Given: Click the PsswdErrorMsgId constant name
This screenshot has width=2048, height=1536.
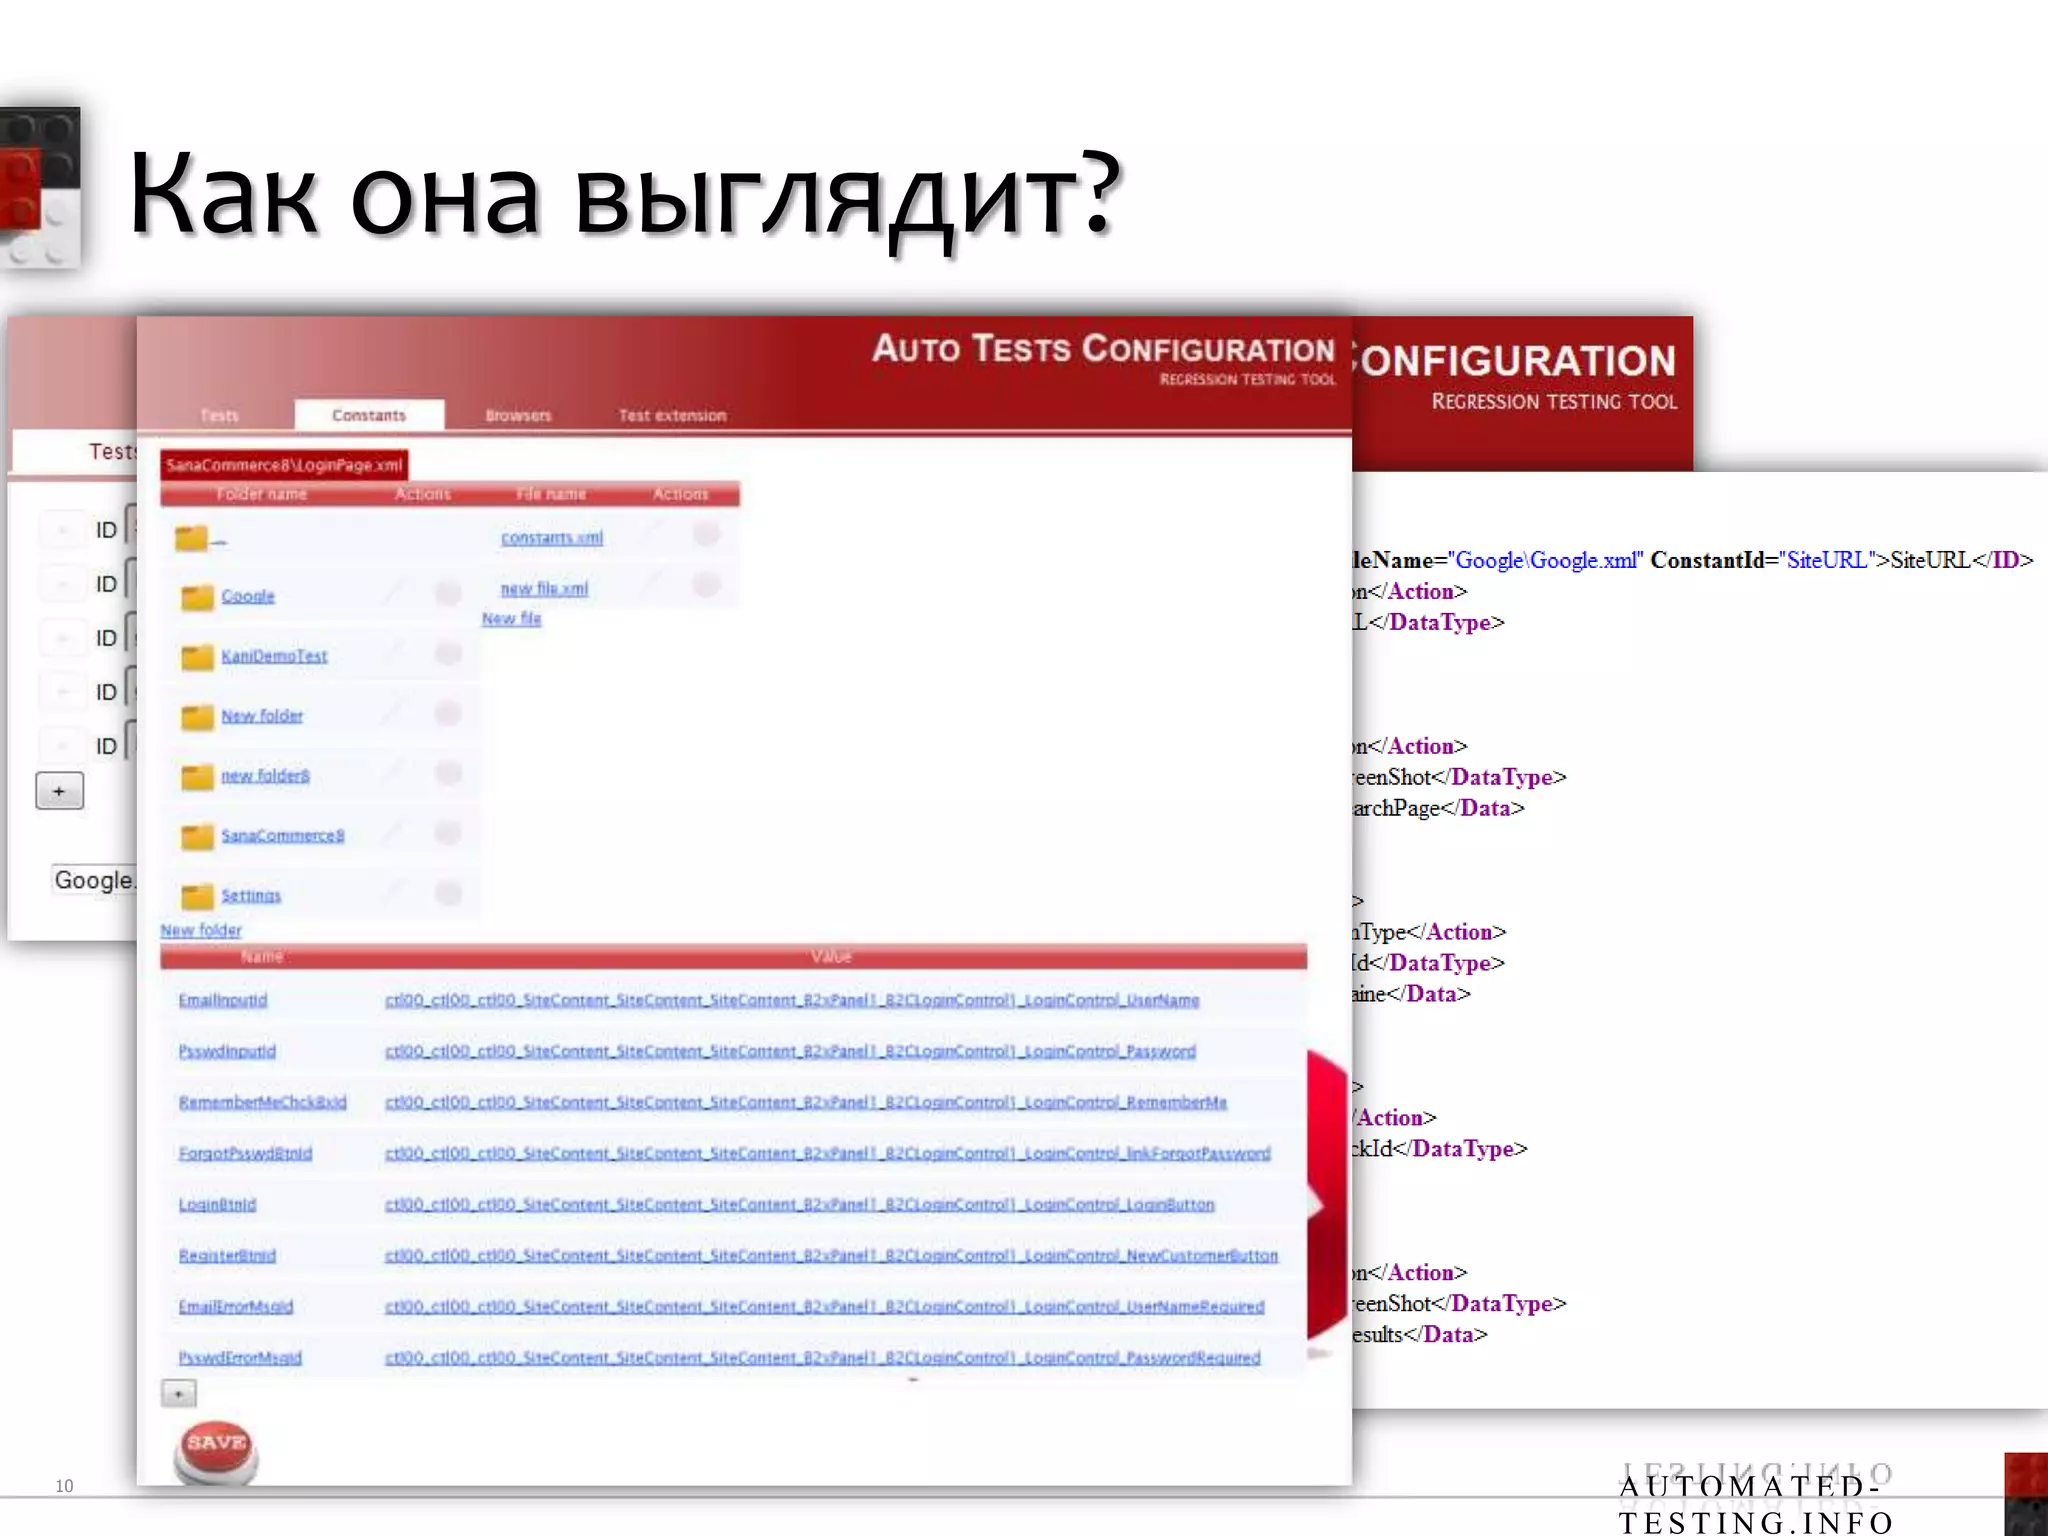Looking at the screenshot, I should point(240,1357).
